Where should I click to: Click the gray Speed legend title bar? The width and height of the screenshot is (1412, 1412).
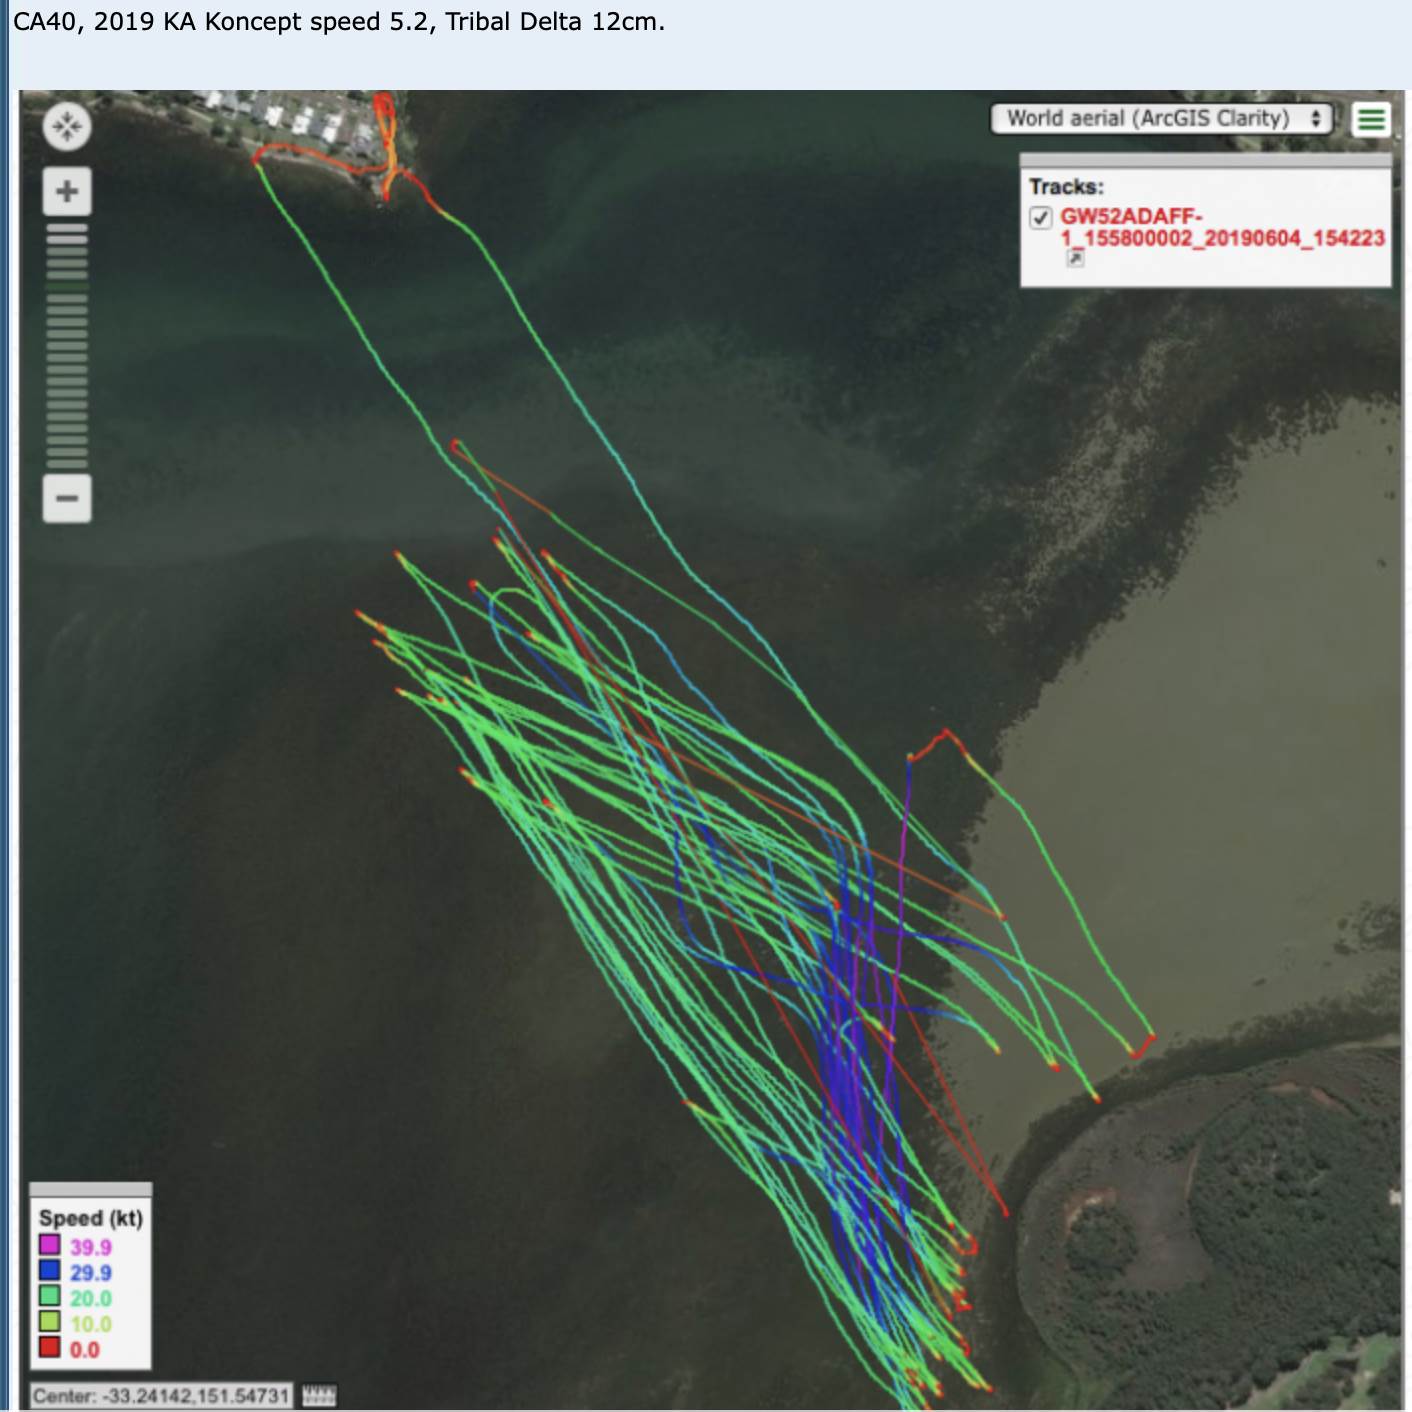(91, 1190)
